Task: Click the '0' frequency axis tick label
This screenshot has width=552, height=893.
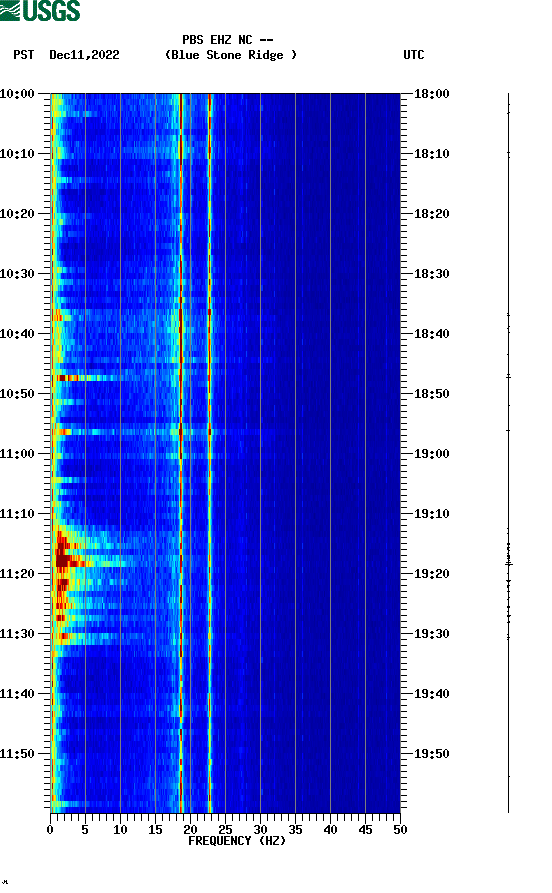Action: tap(50, 830)
